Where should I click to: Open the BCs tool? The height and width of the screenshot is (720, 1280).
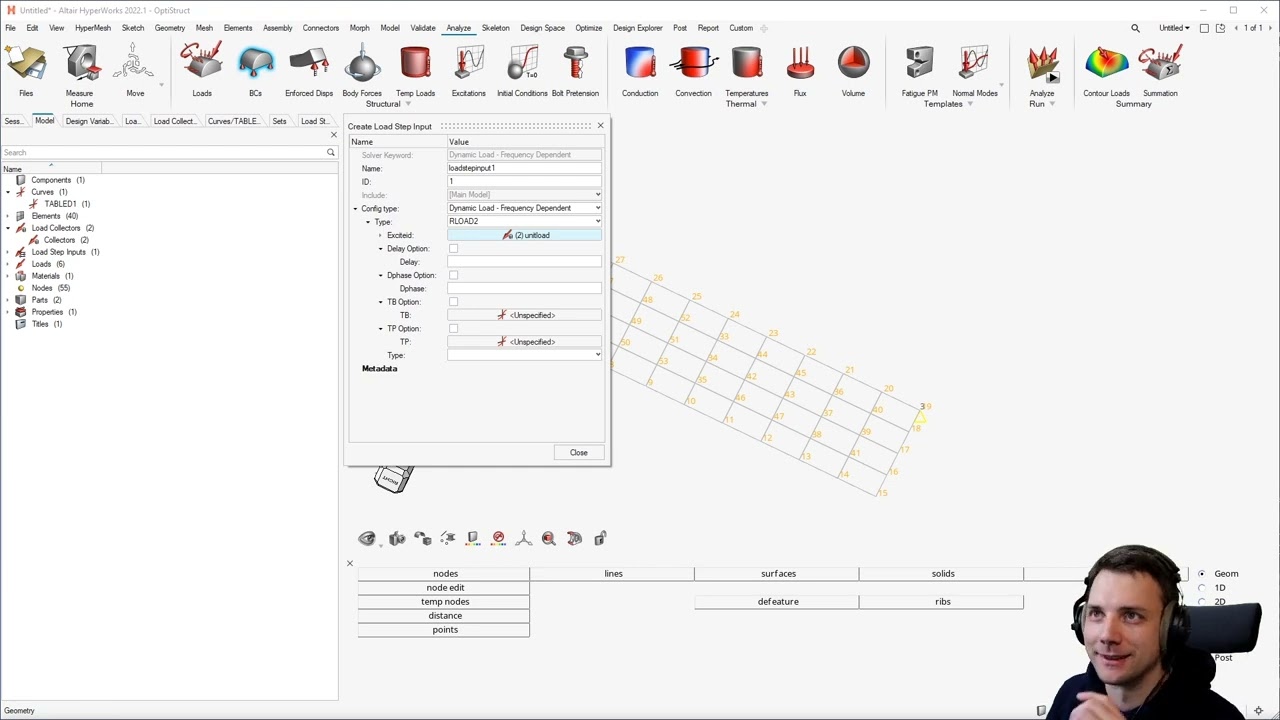255,72
